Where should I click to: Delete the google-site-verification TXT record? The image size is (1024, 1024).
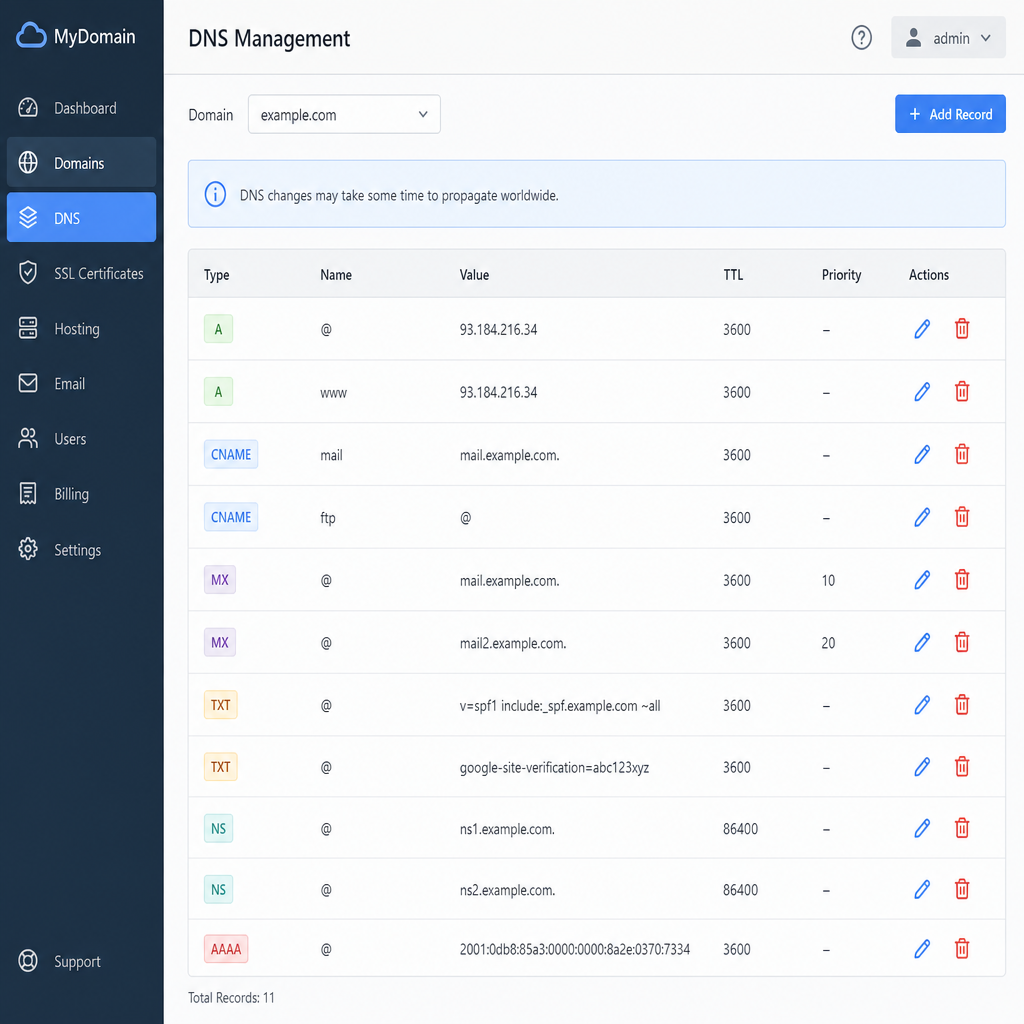pos(961,767)
